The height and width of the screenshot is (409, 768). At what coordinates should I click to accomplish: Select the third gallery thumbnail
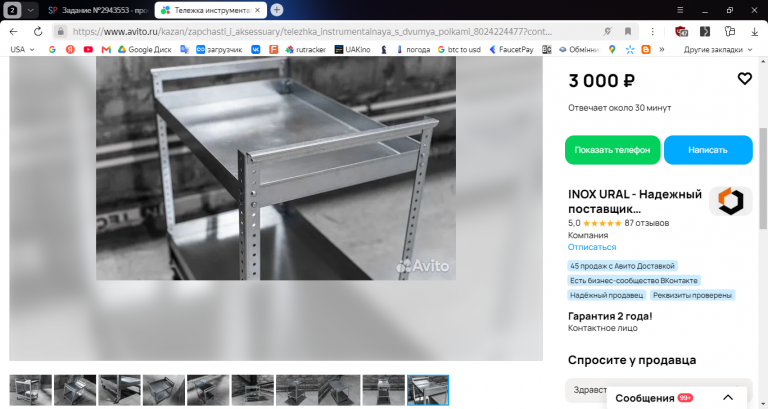[x=120, y=390]
